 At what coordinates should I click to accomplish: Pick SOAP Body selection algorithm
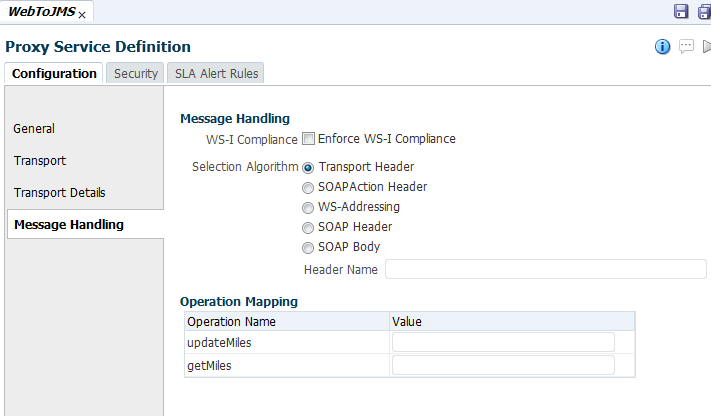pos(308,247)
